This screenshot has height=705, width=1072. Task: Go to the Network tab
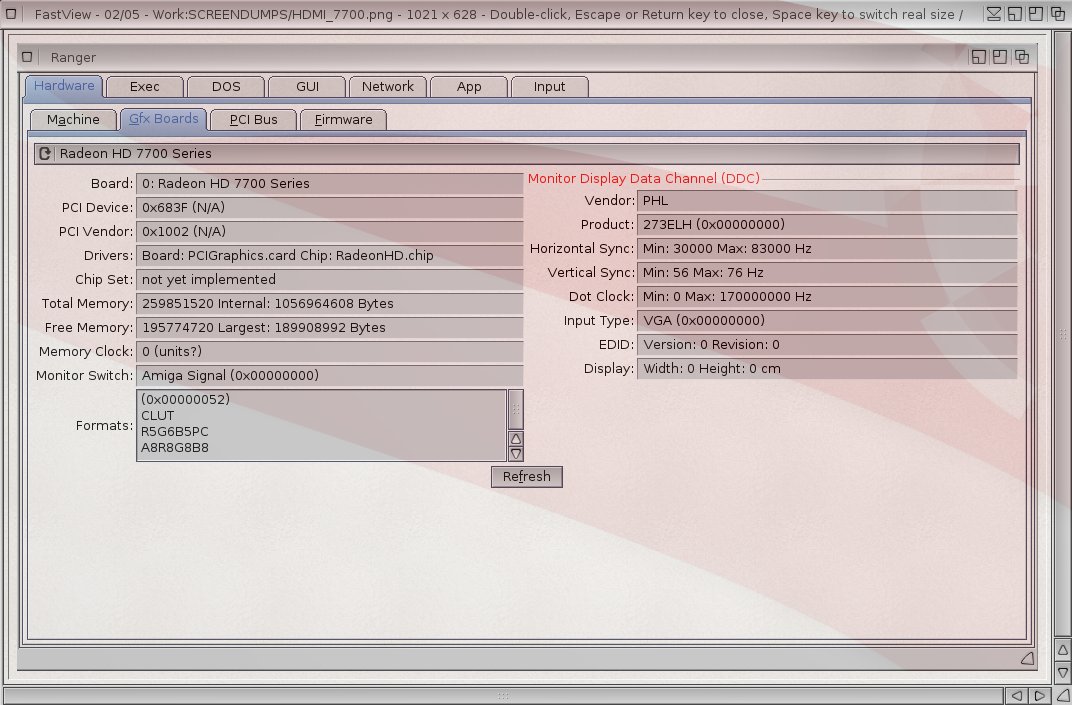click(x=388, y=87)
